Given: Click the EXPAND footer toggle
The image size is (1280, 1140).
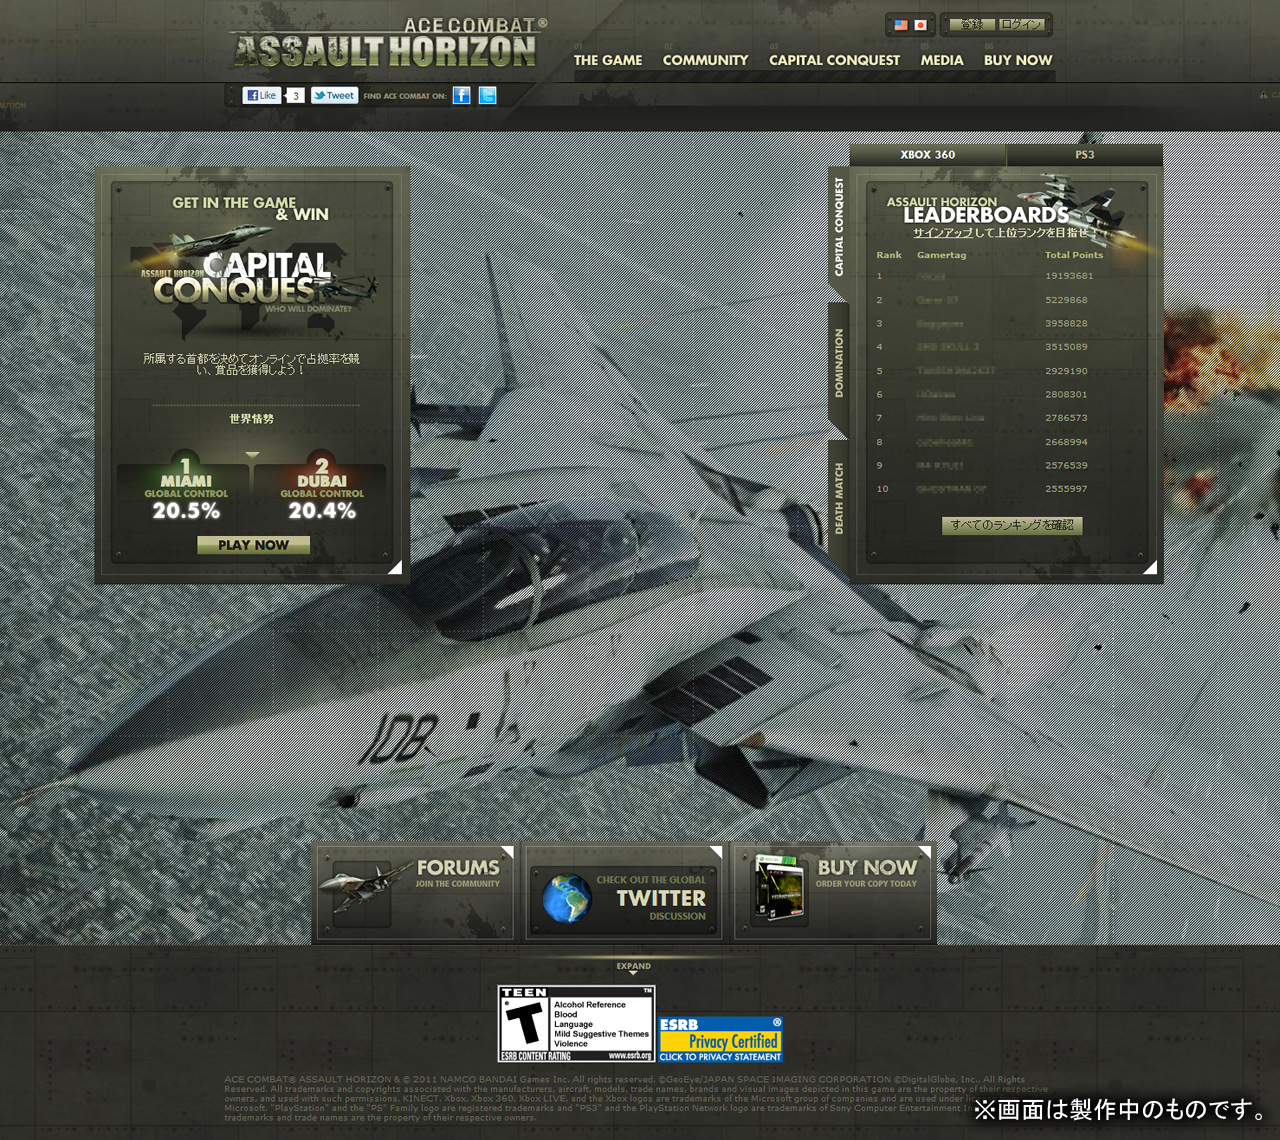Looking at the screenshot, I should [x=633, y=967].
